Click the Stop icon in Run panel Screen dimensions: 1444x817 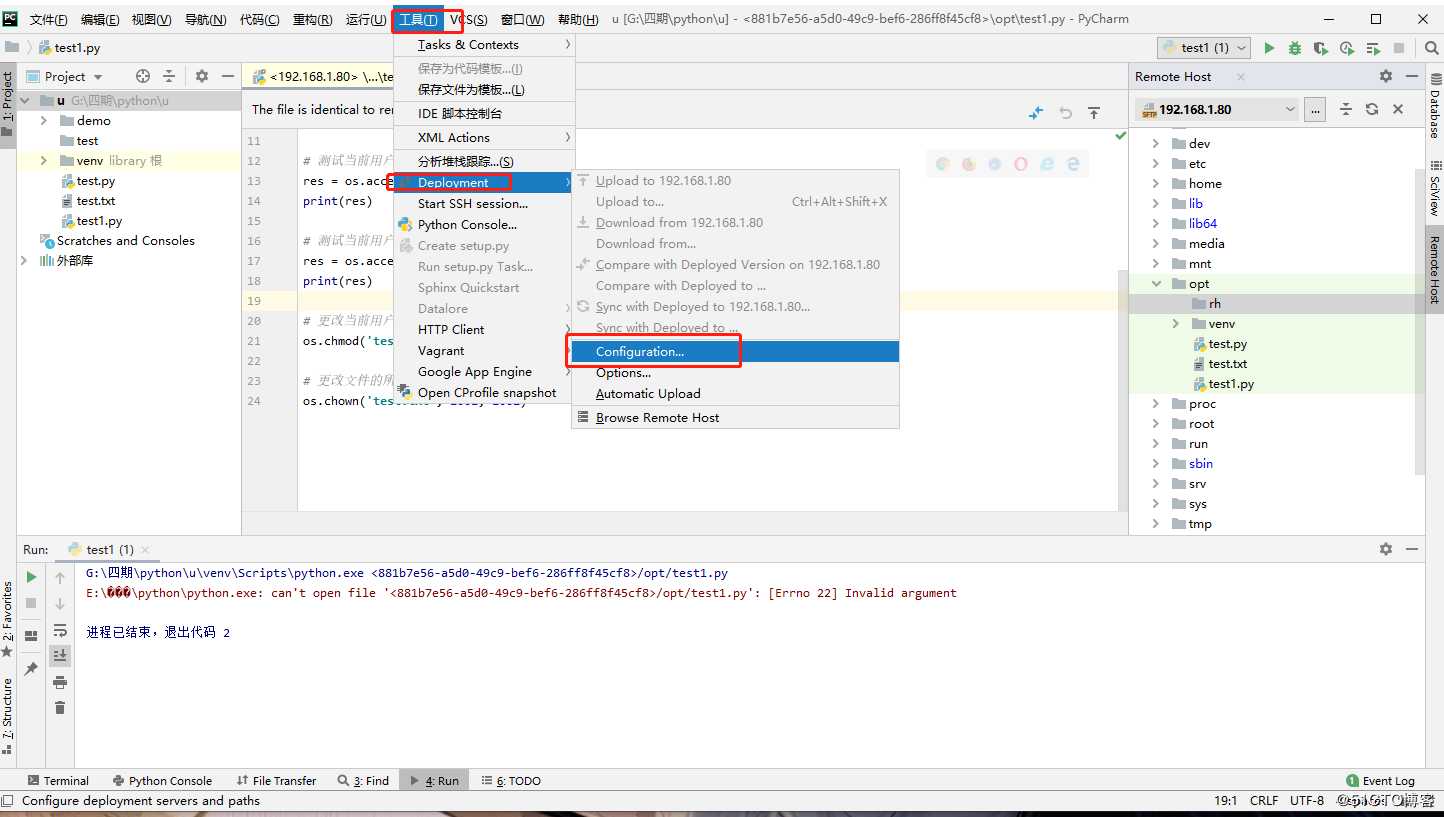31,603
